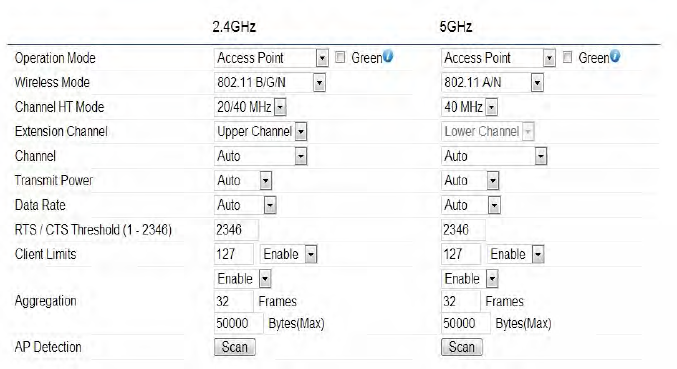
Task: Open the 5GHz Data Rate dropdown
Action: point(471,205)
